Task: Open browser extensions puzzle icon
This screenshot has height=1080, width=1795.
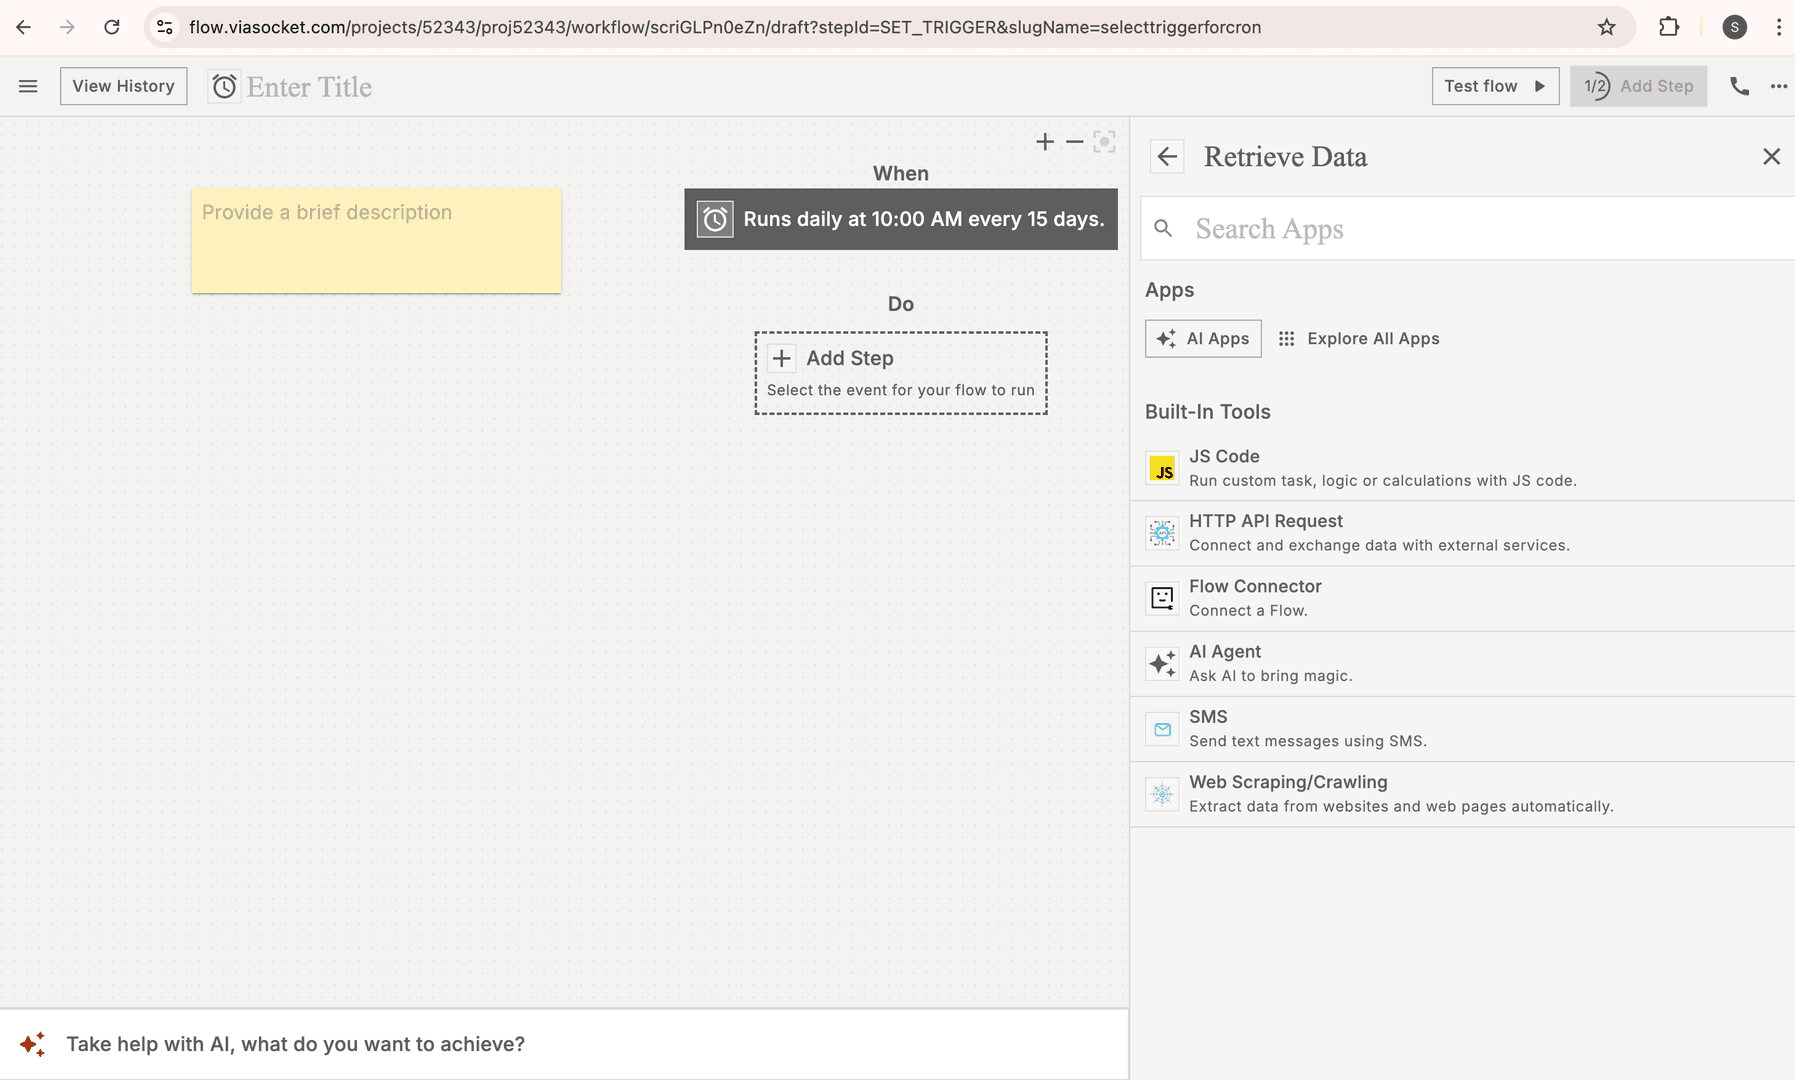Action: coord(1668,27)
